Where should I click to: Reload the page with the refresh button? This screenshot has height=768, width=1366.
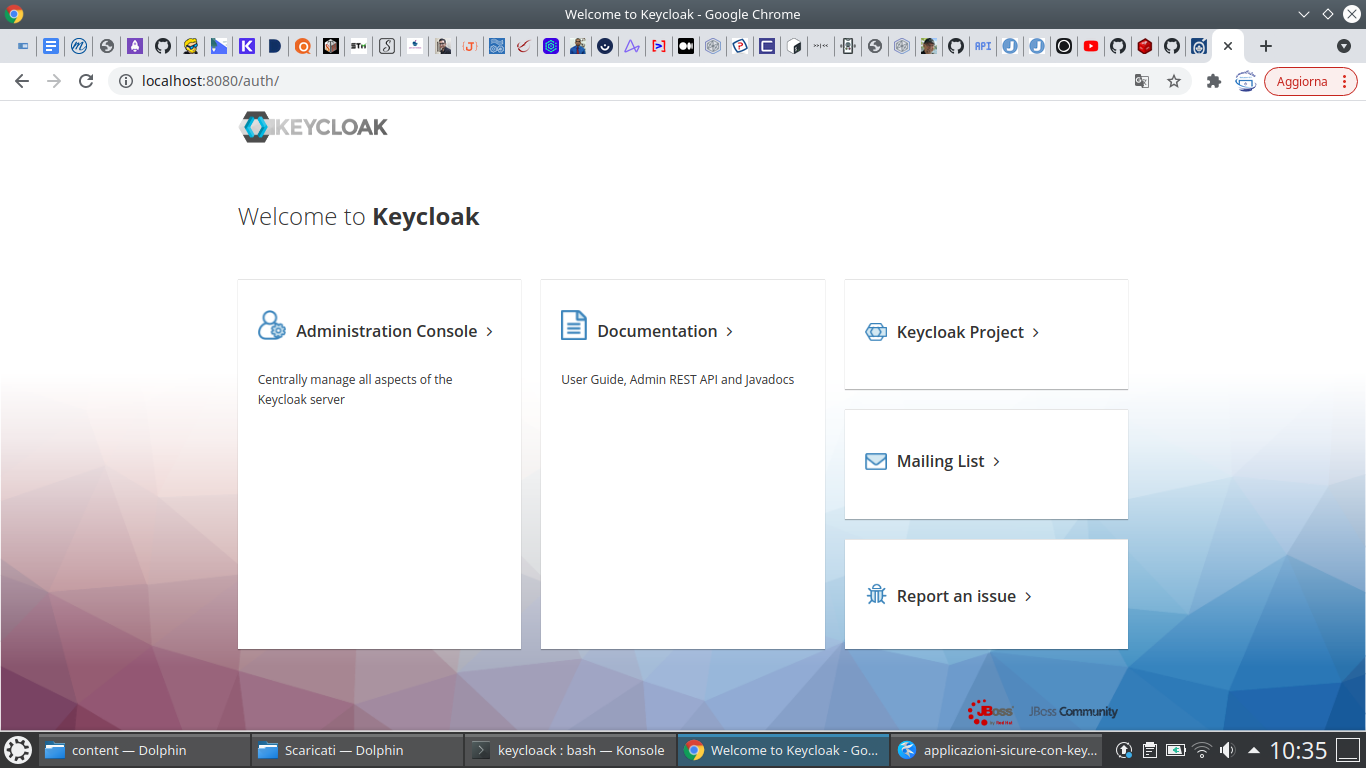tap(86, 81)
